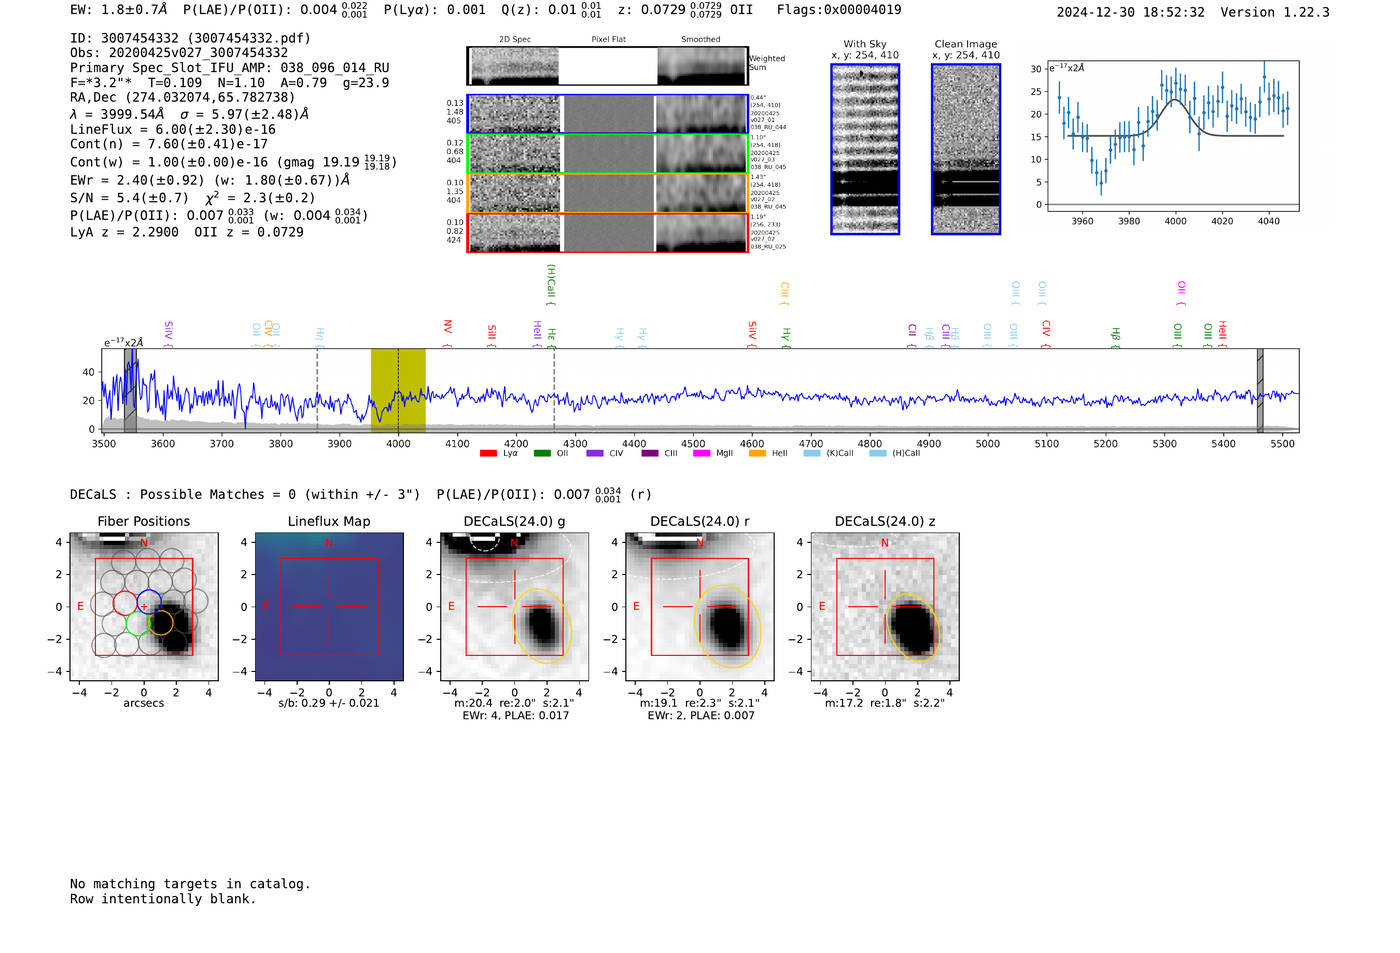Viewport: 1400px width, 953px height.
Task: Click the gray hatched band near 5460Å
Action: (1260, 390)
